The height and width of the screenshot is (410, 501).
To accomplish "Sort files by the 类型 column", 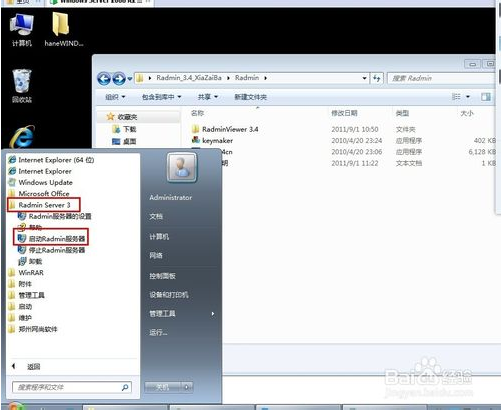I will pyautogui.click(x=402, y=113).
